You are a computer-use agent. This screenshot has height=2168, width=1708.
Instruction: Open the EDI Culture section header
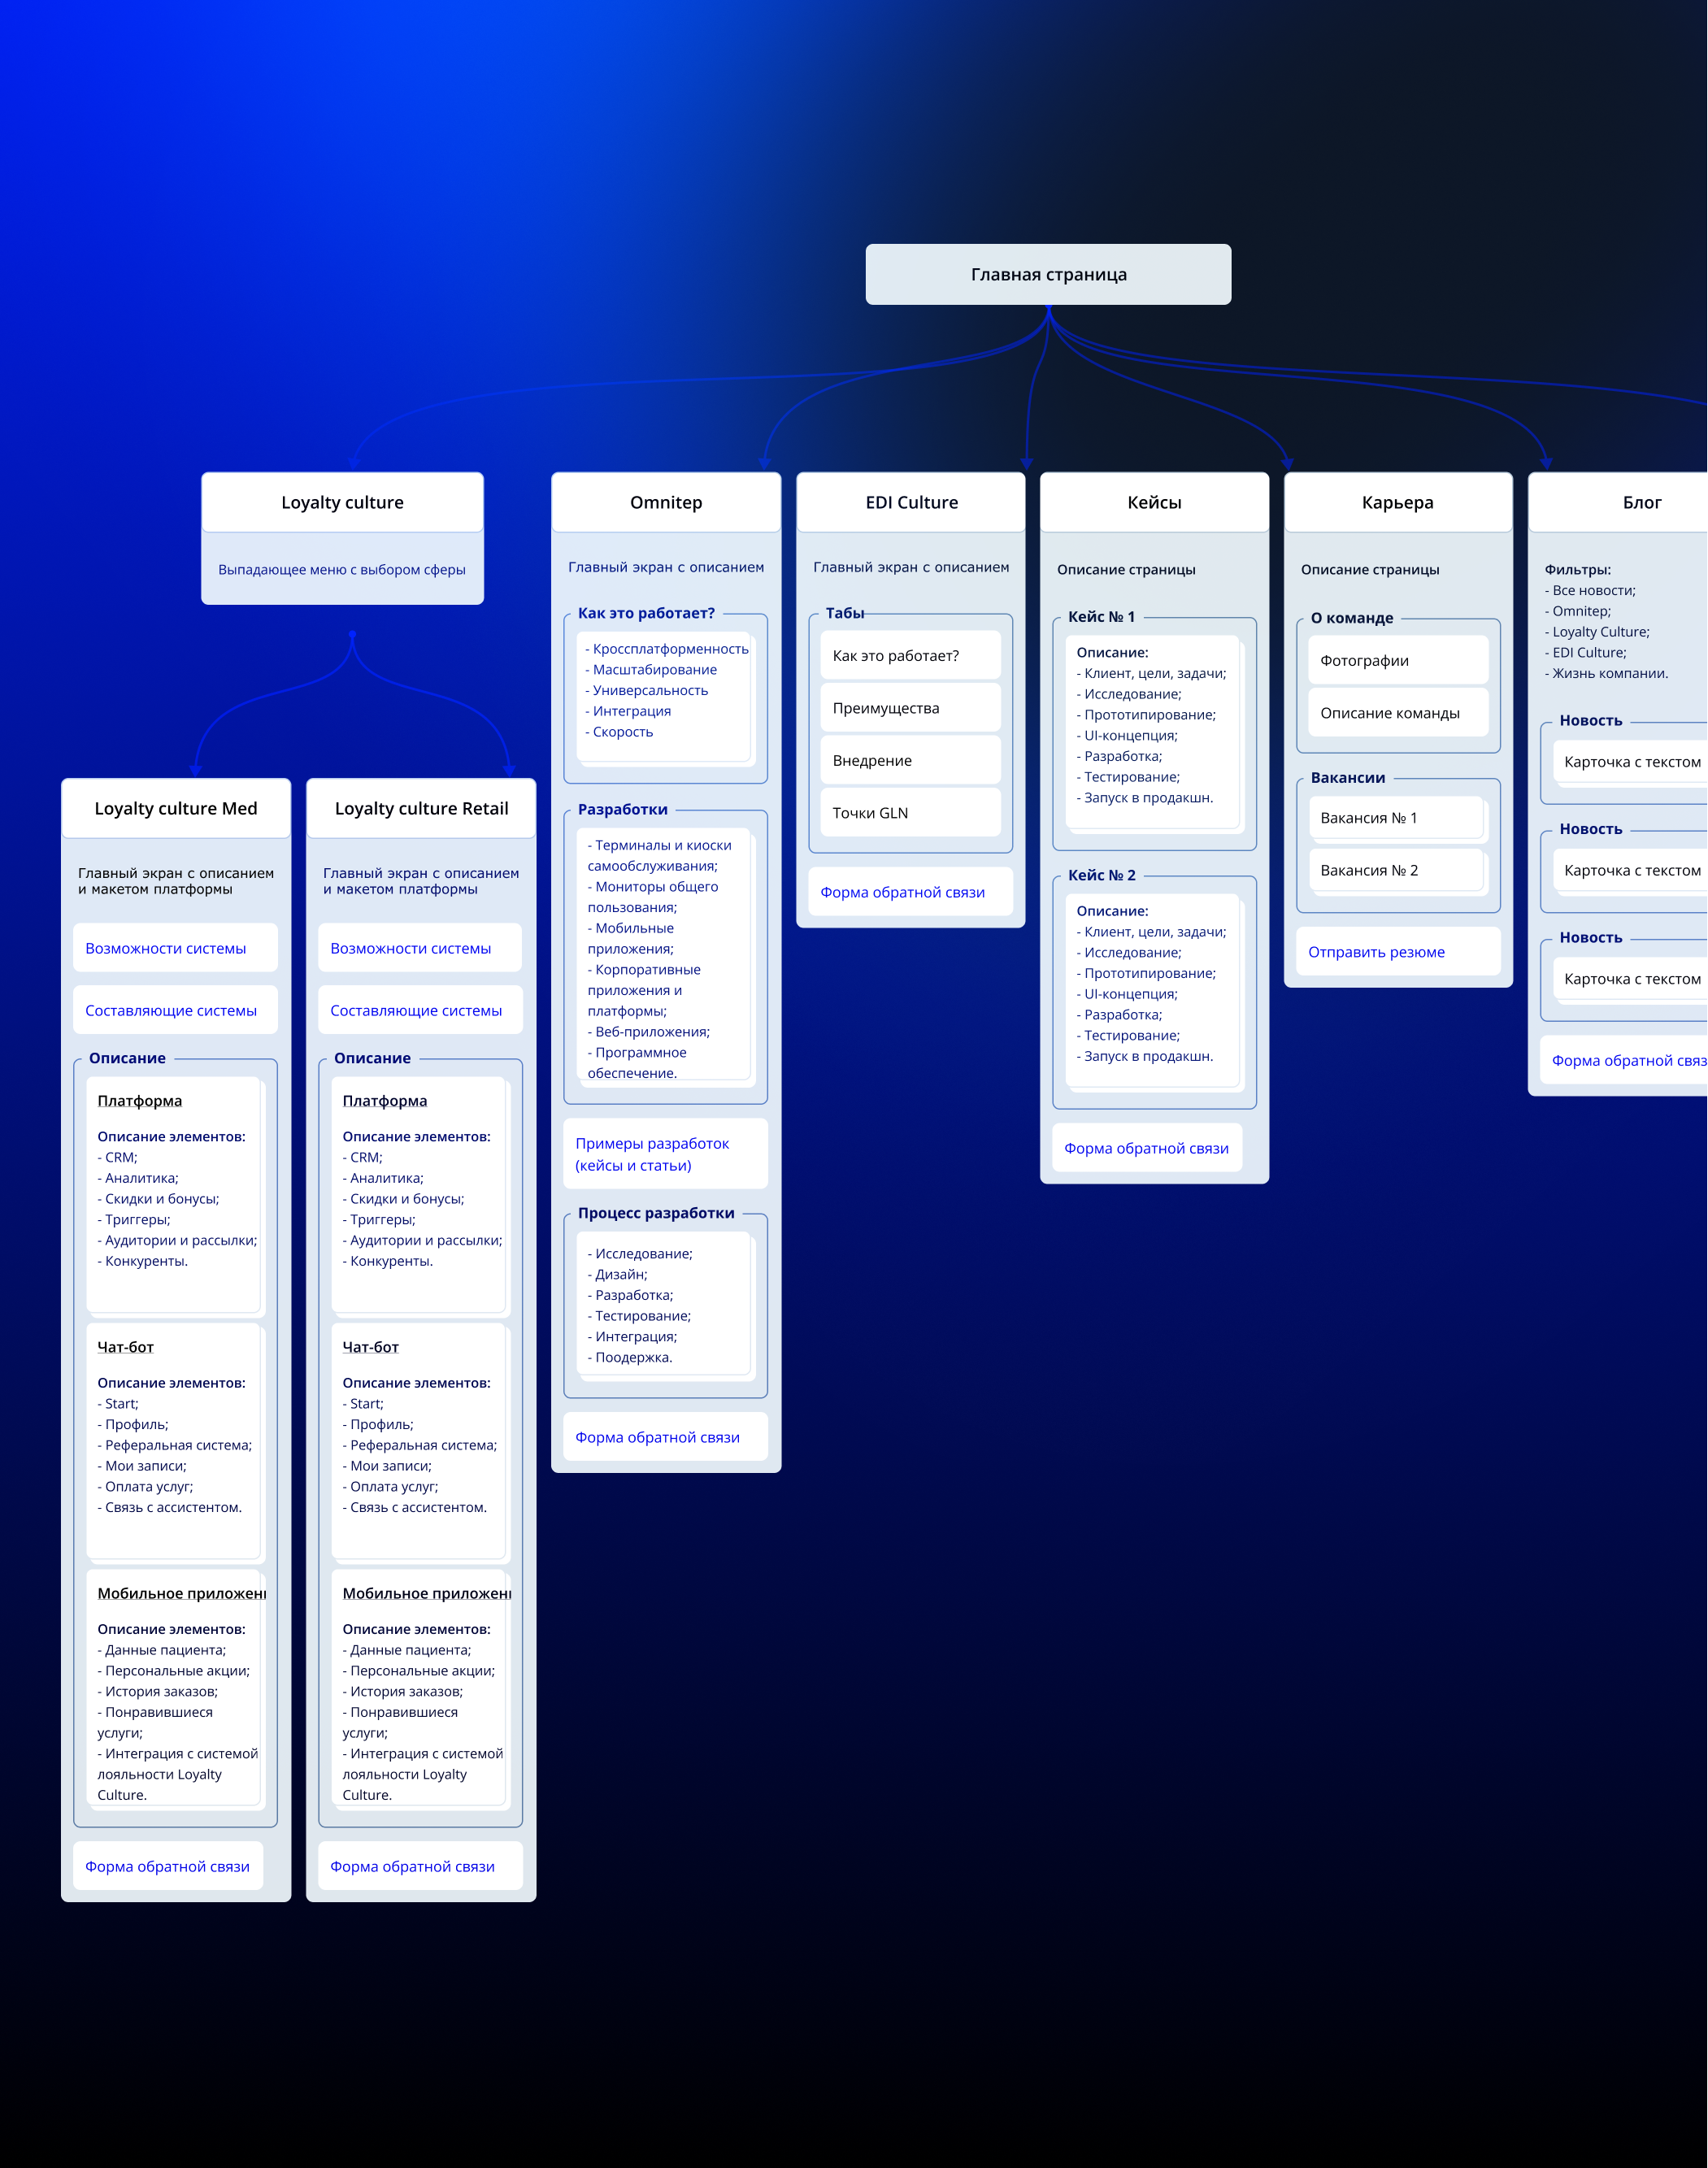pos(911,502)
